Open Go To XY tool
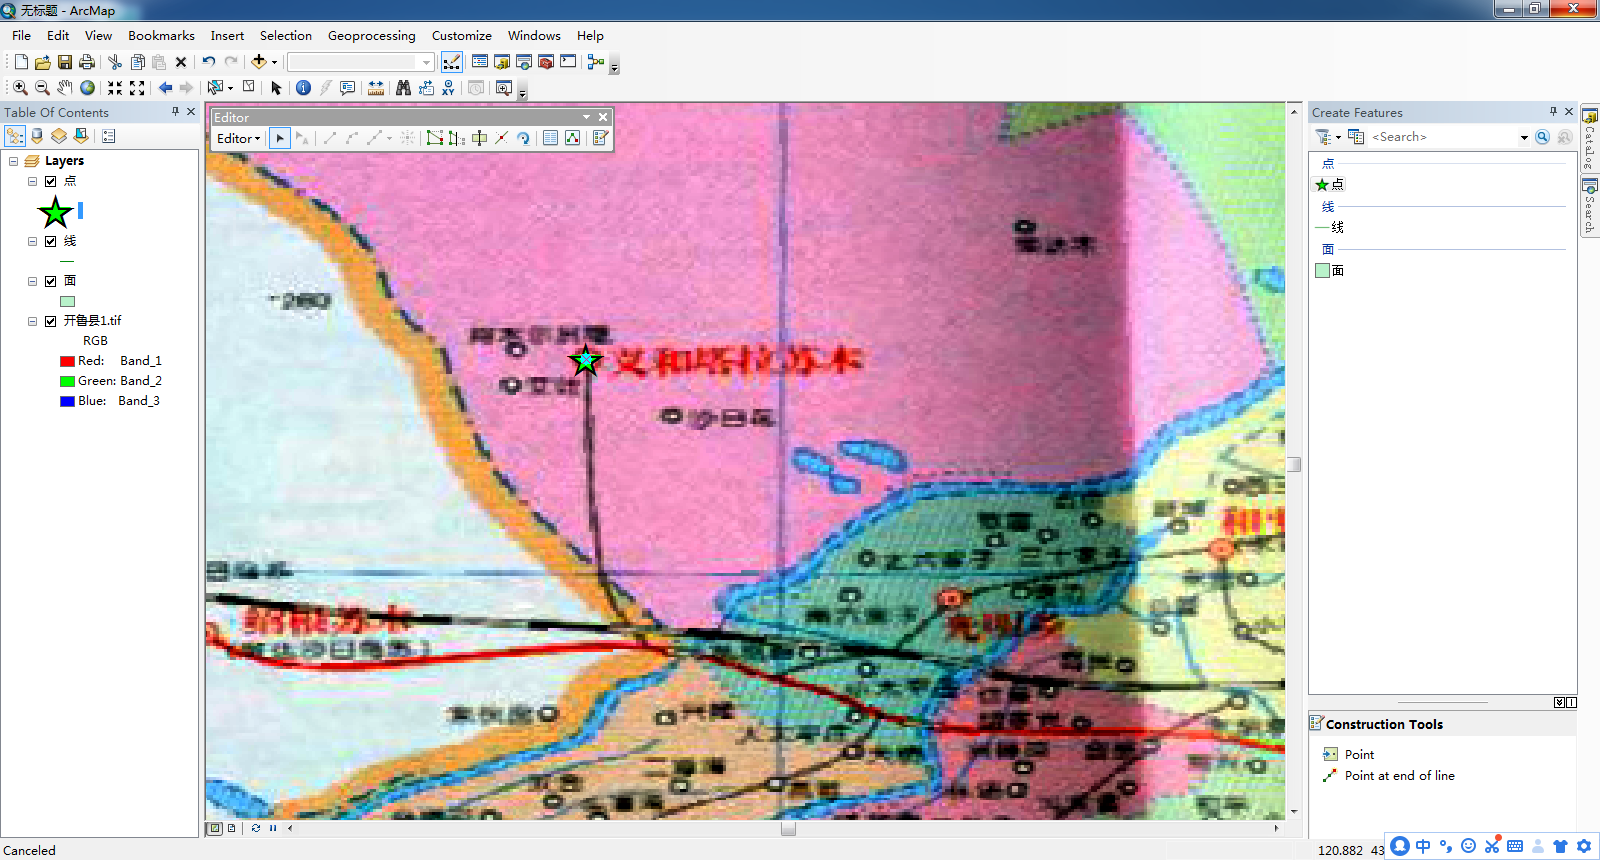This screenshot has height=860, width=1600. tap(449, 88)
